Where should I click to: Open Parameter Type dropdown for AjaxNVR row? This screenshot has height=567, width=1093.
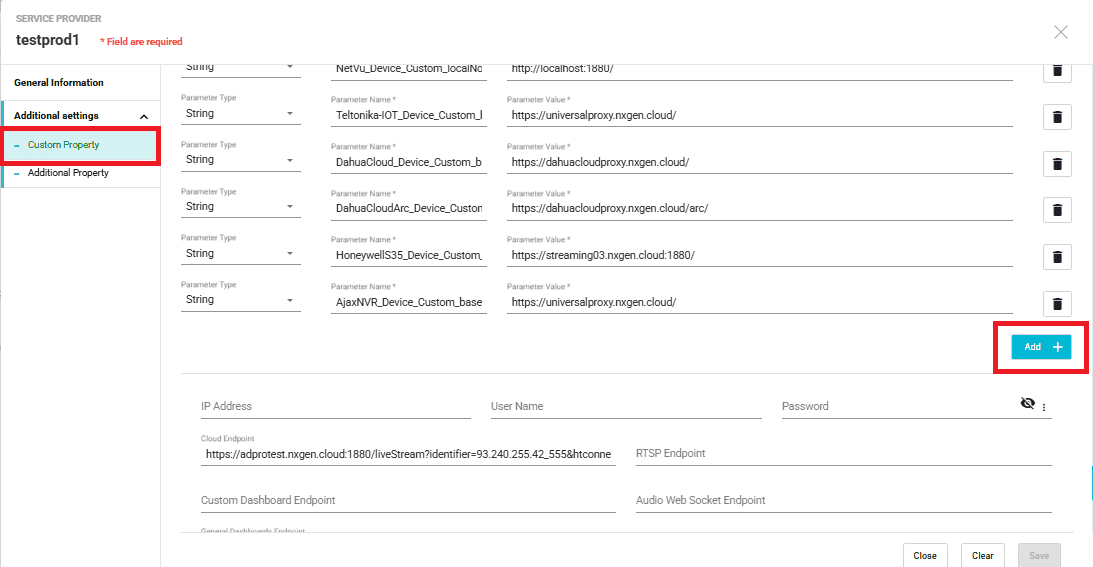pos(240,300)
